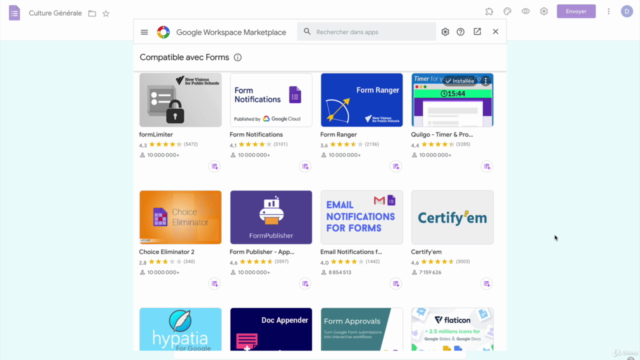Viewport: 640px width, 360px height.
Task: Click the 'Certify'em' title below its thumbnail
Action: click(x=426, y=252)
